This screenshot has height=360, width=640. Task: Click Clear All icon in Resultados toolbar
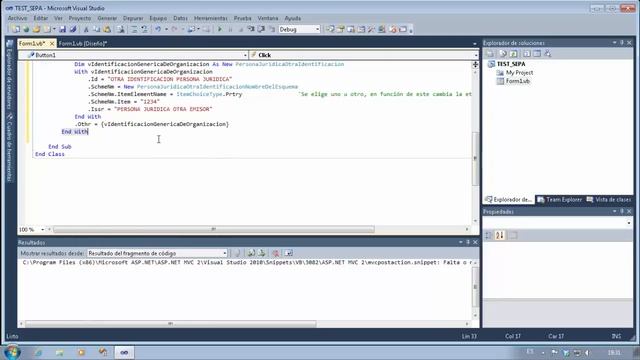(276, 253)
